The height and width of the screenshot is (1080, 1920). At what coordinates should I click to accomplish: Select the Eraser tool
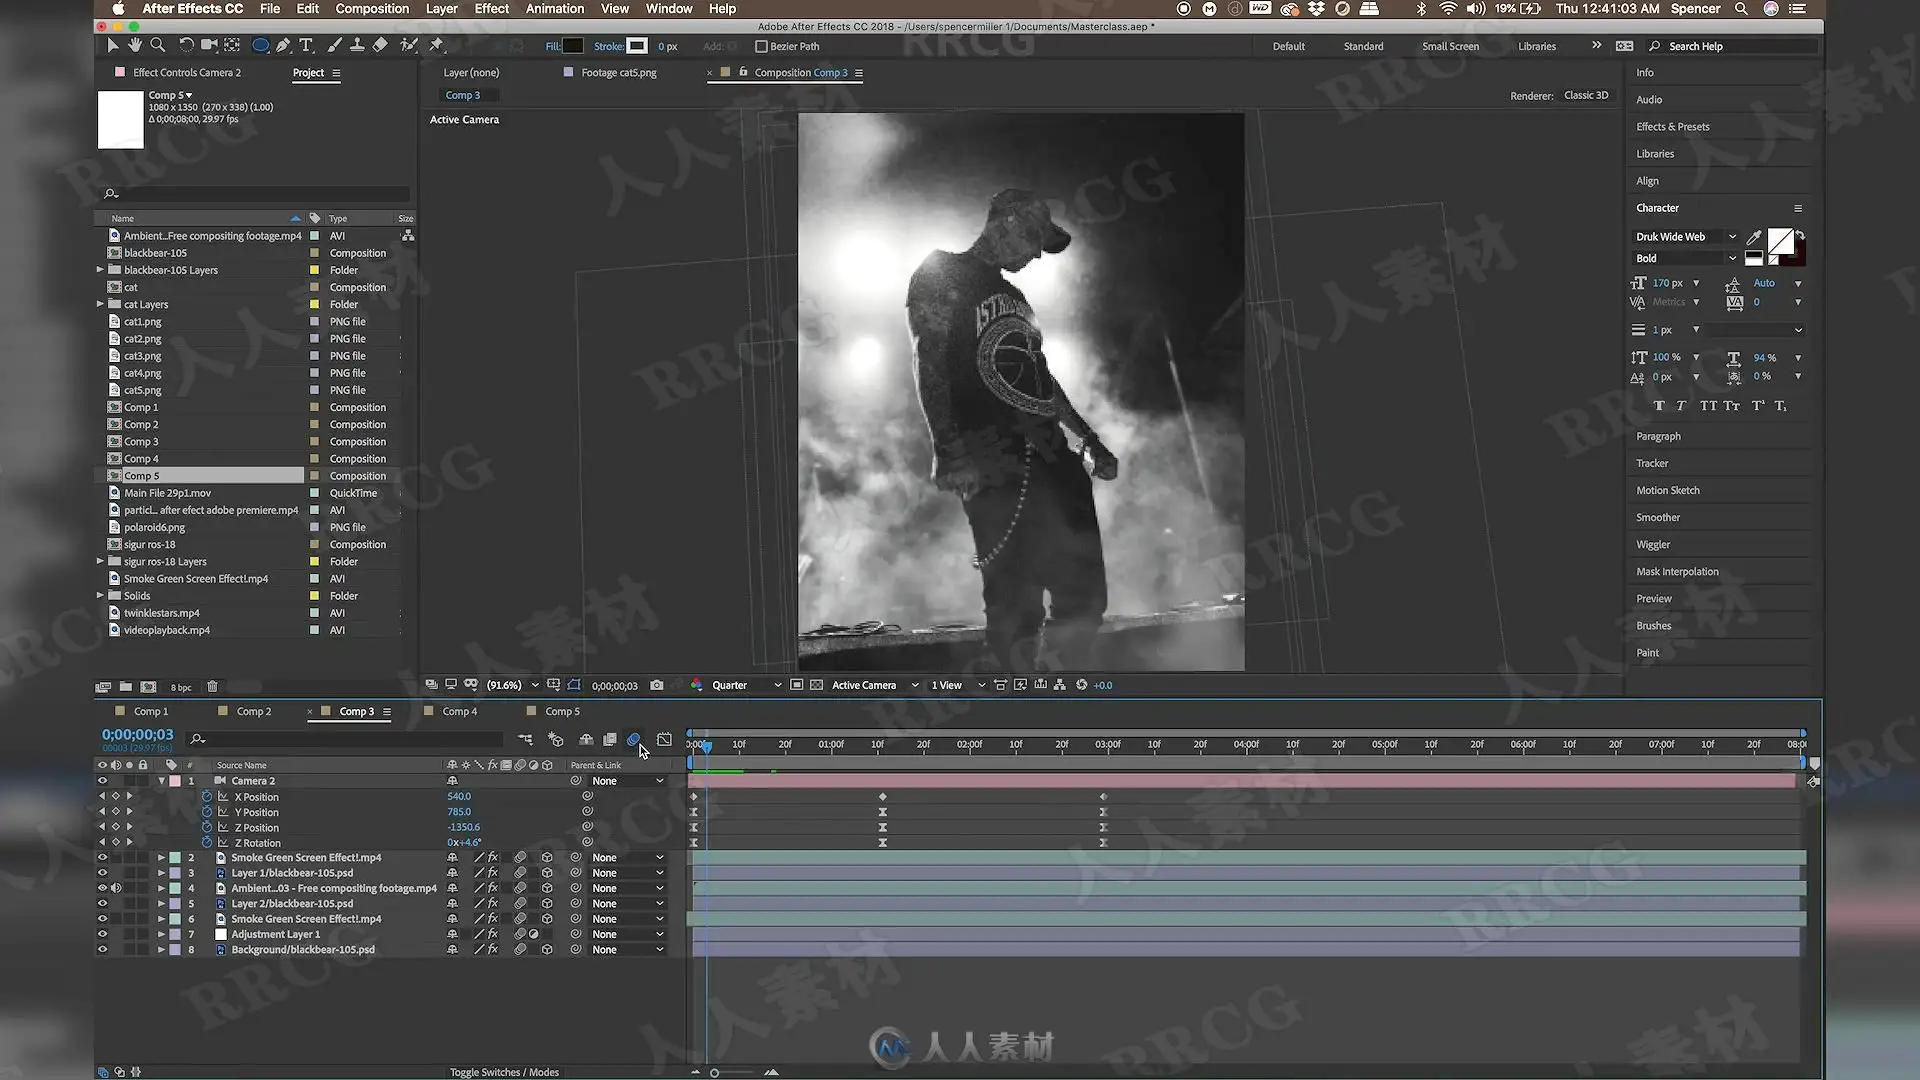[380, 45]
